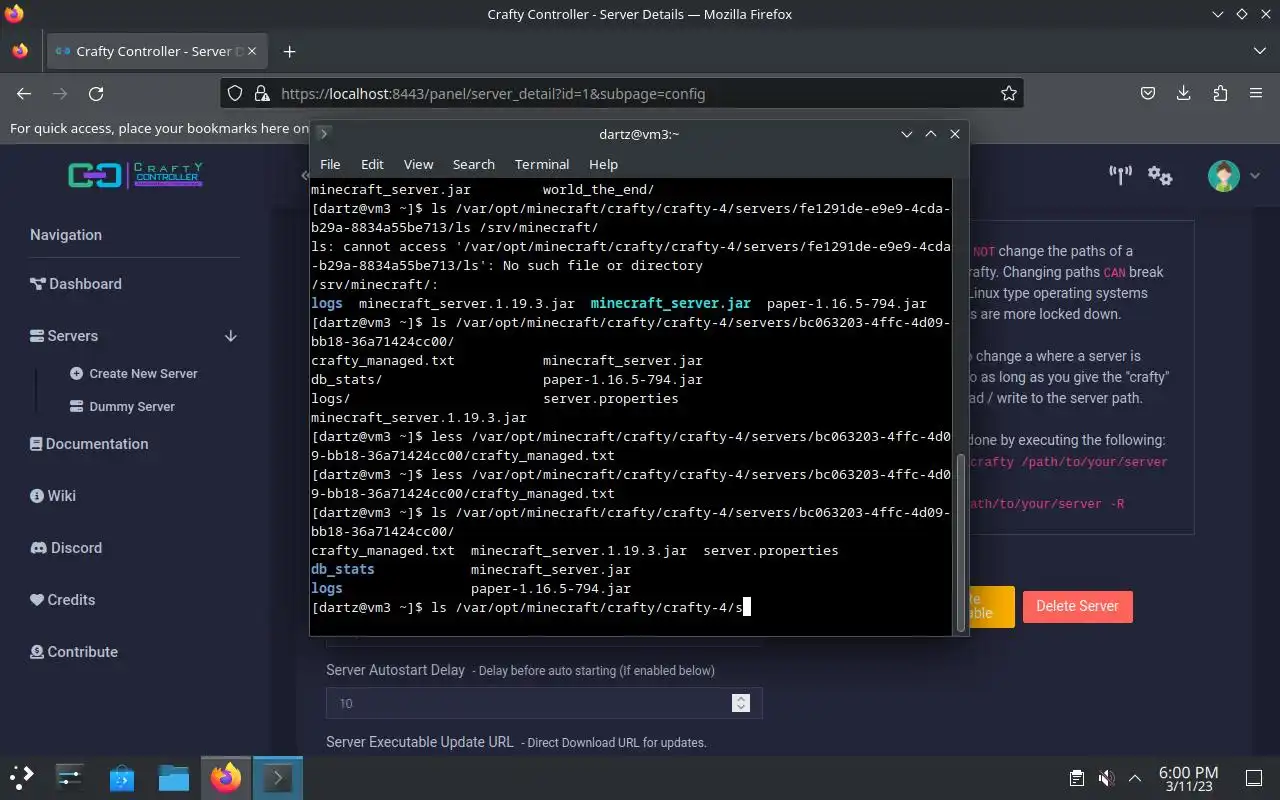Adjust the Autostart Delay spinner arrows
The width and height of the screenshot is (1280, 800).
tap(741, 703)
